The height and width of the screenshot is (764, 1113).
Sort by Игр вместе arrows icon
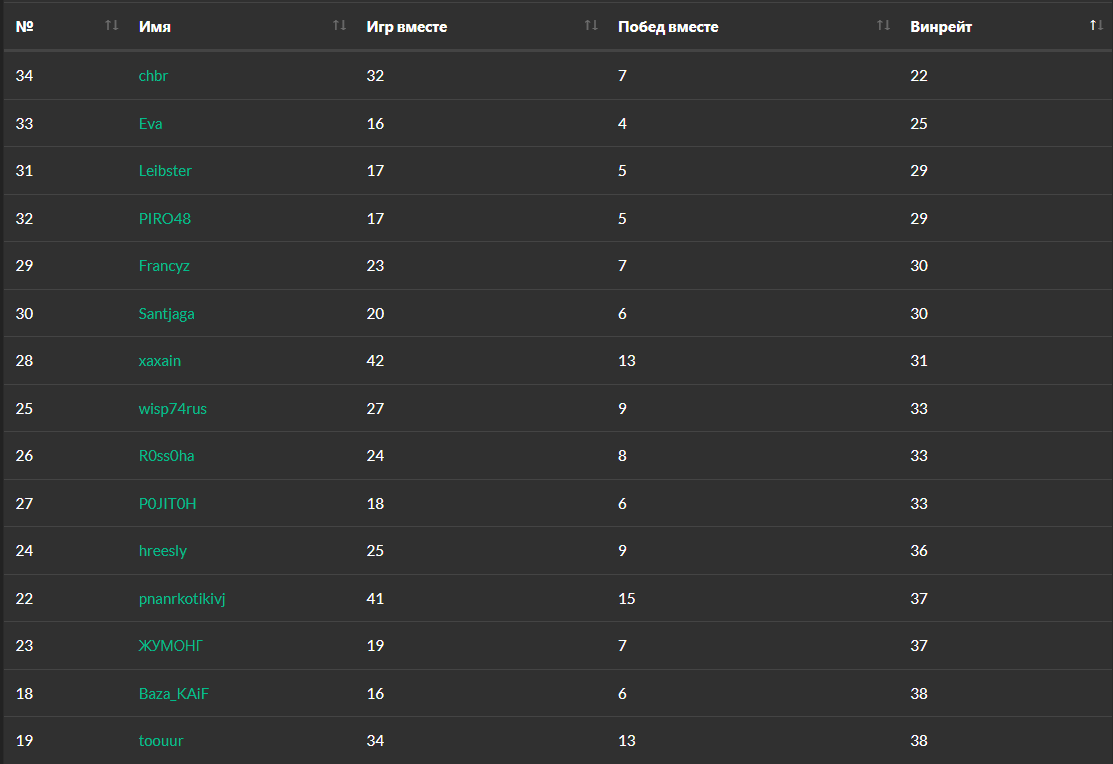pyautogui.click(x=591, y=26)
